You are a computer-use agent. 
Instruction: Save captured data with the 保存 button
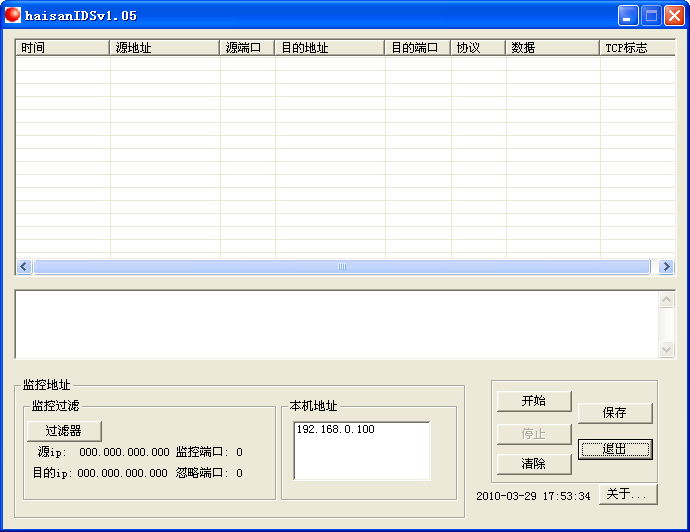pos(615,413)
